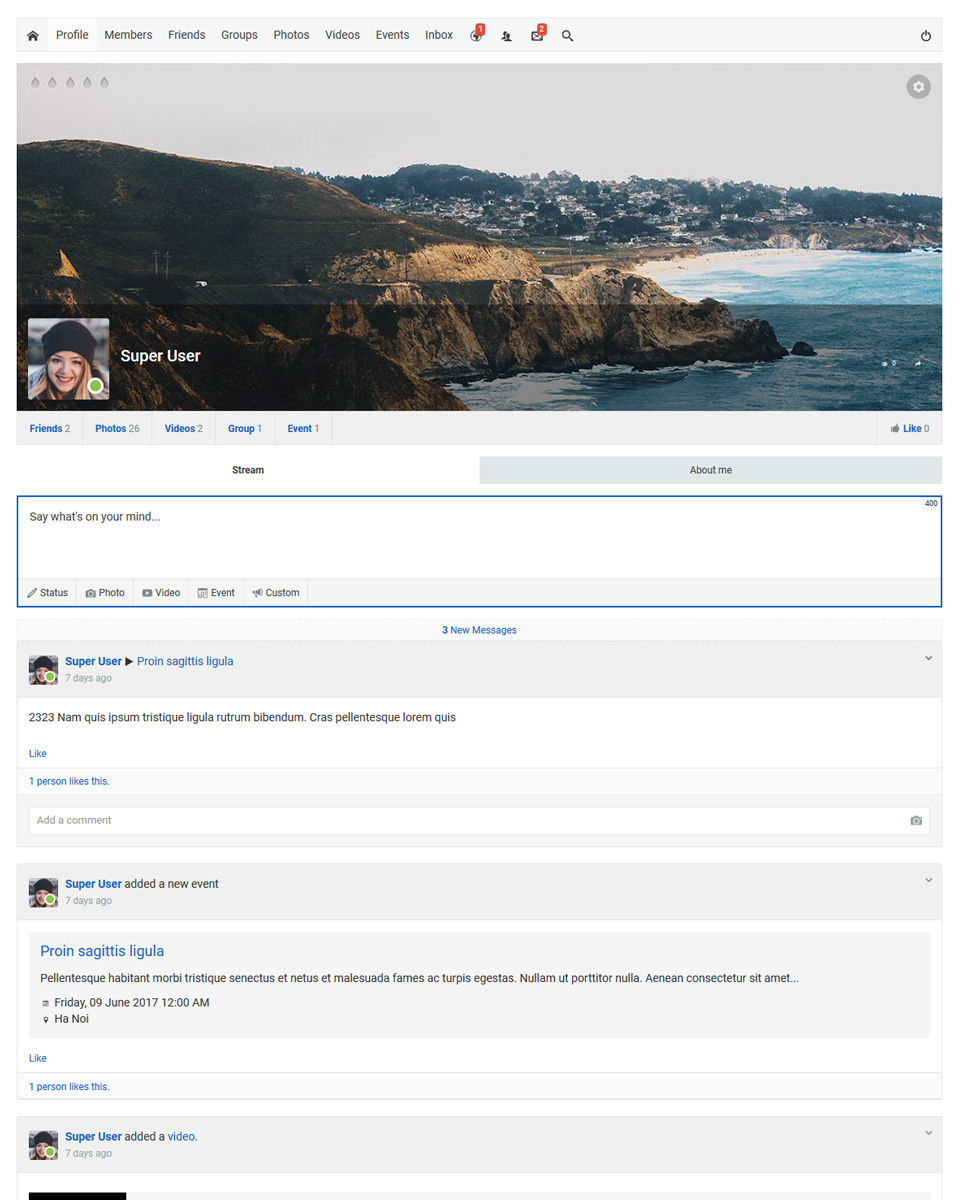This screenshot has height=1200, width=960.
Task: Open the Friends menu item
Action: (186, 35)
